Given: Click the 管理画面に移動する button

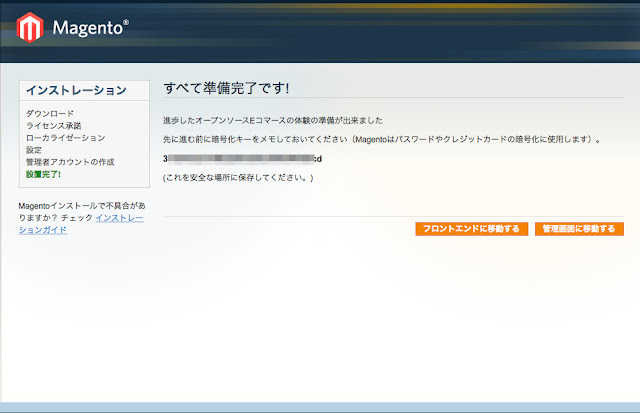Looking at the screenshot, I should pos(579,229).
